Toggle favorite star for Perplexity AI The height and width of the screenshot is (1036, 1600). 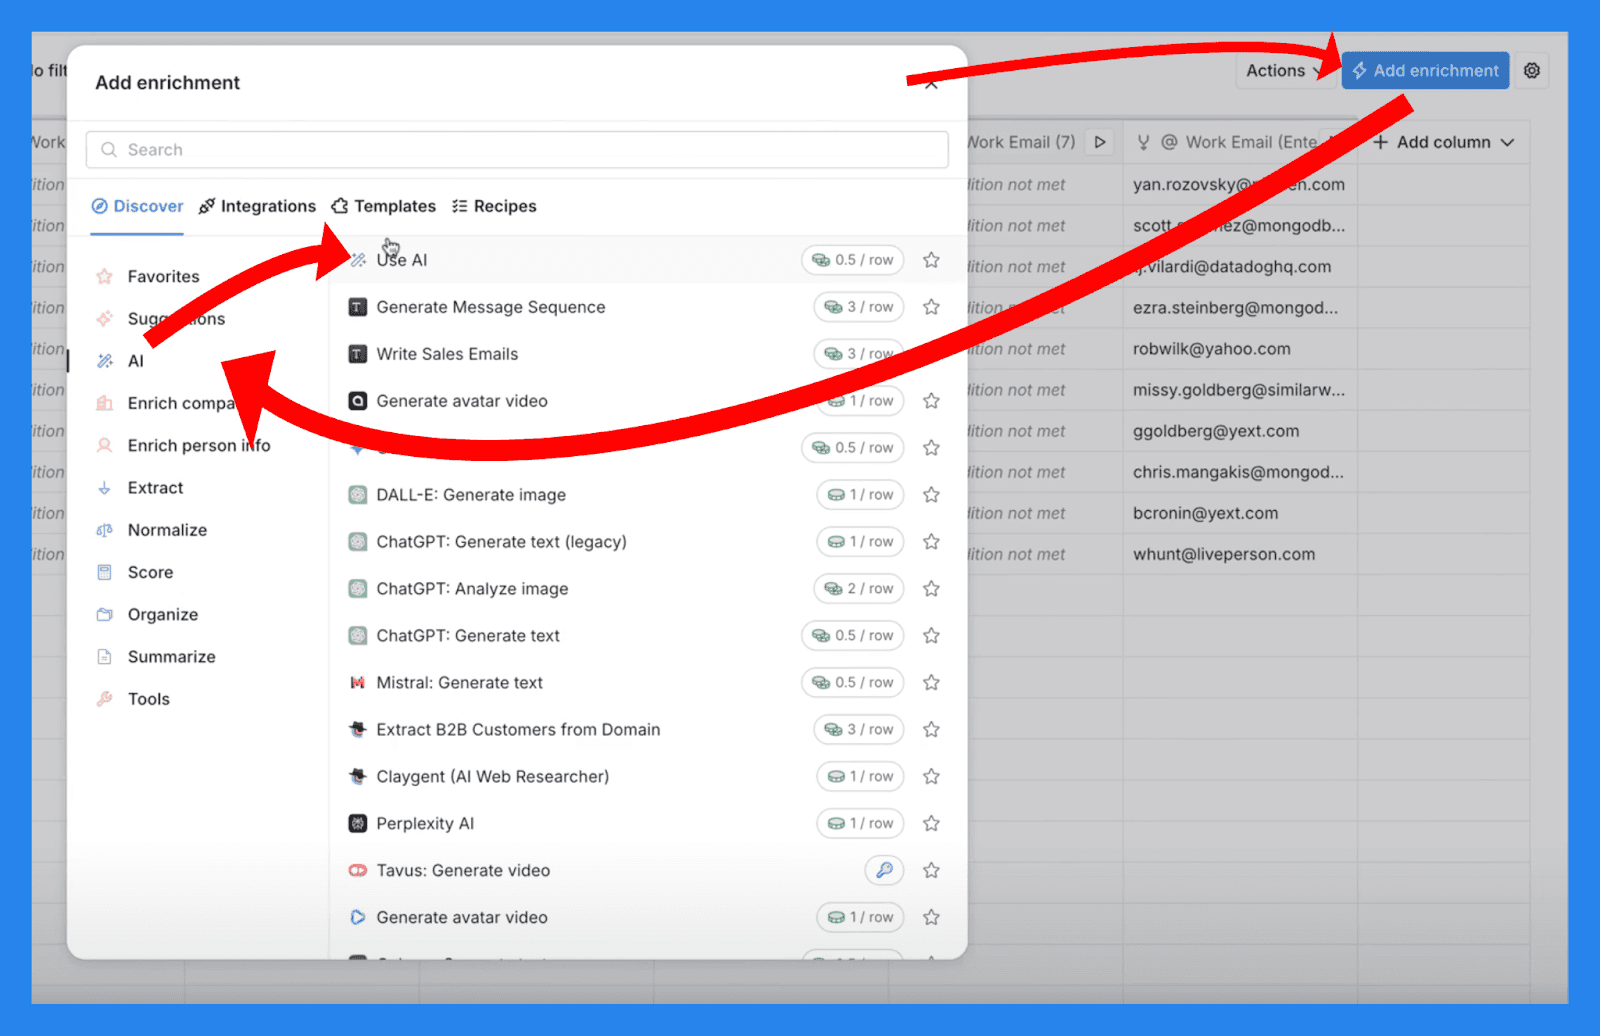[x=931, y=823]
